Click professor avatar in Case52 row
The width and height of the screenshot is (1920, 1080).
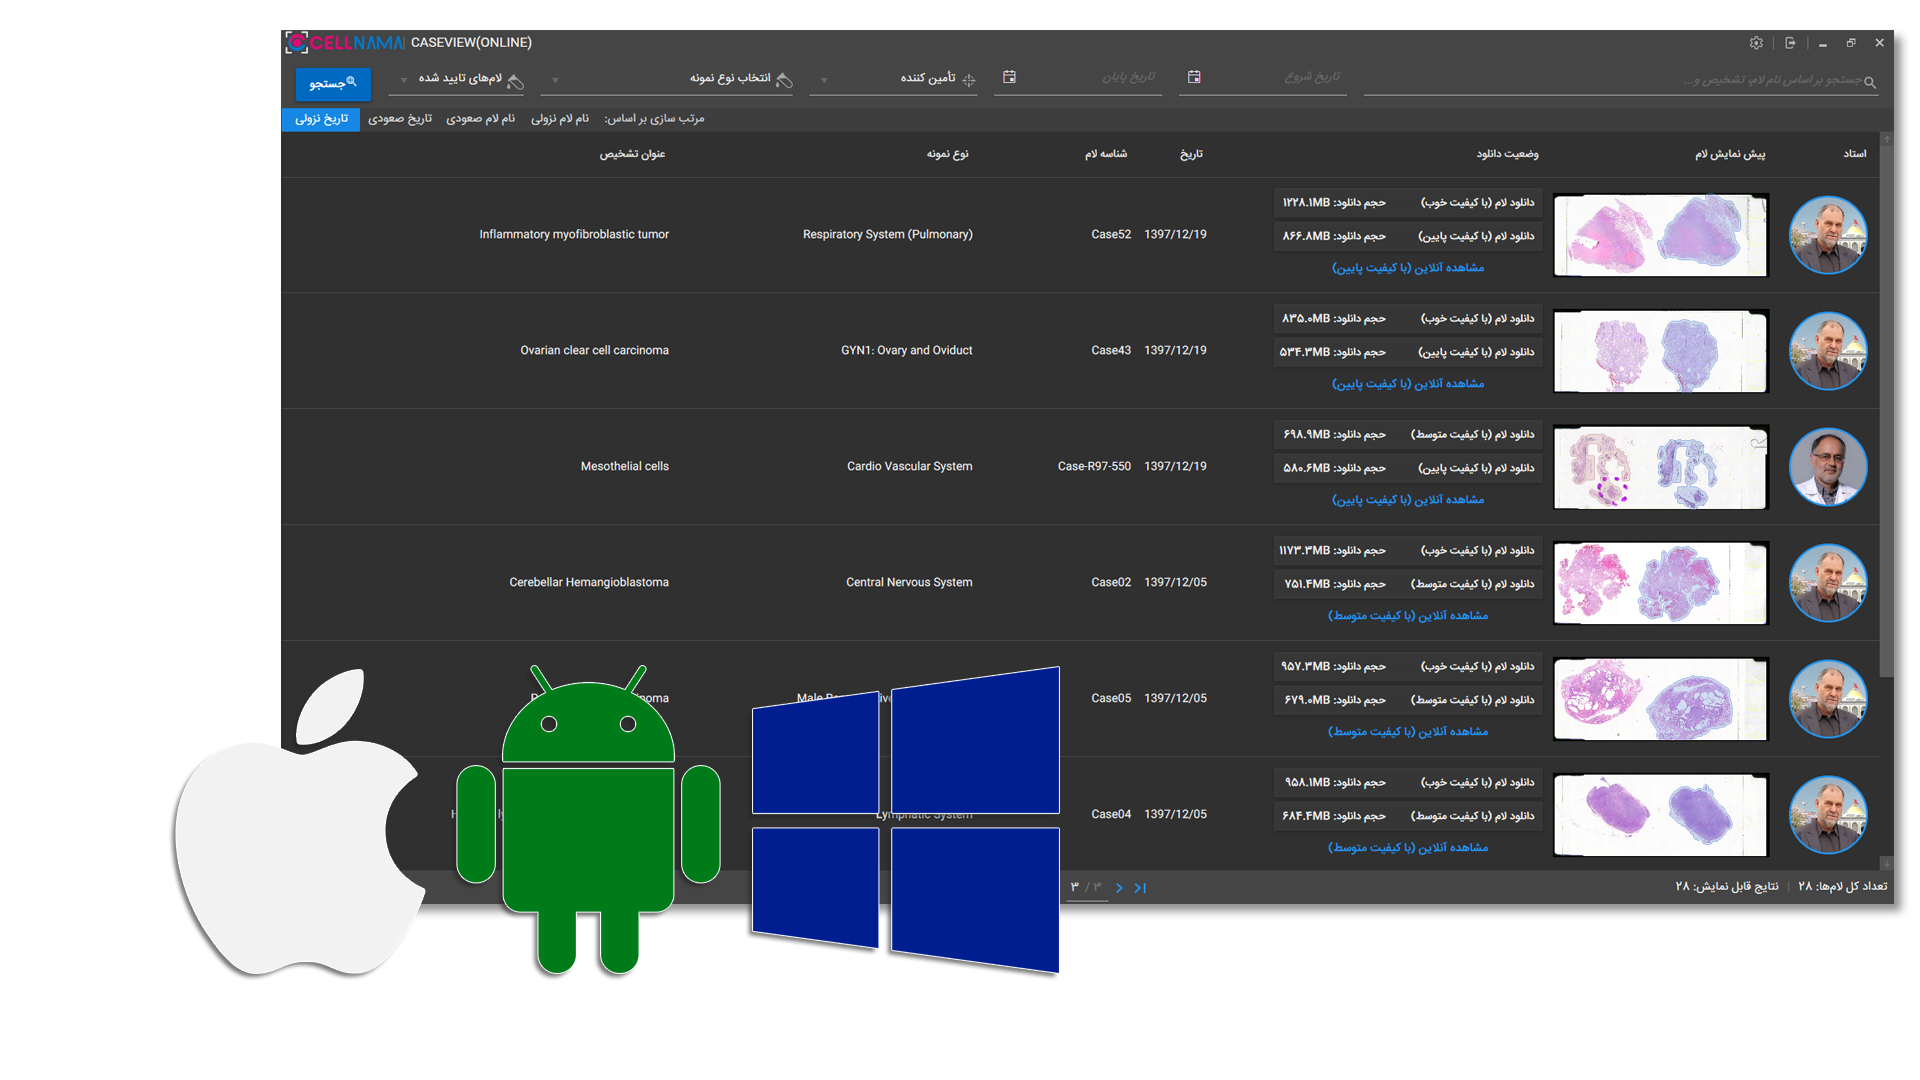point(1828,235)
